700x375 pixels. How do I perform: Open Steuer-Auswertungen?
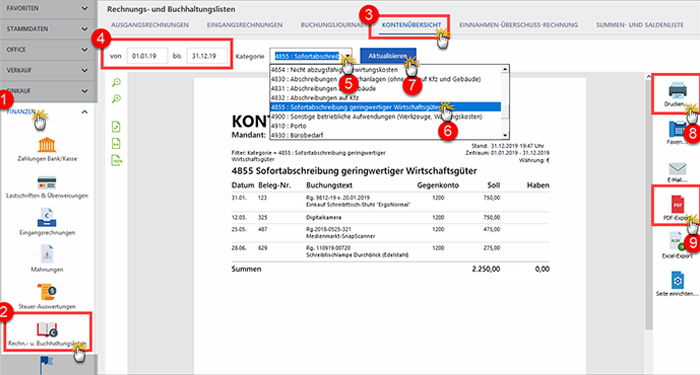tap(47, 296)
